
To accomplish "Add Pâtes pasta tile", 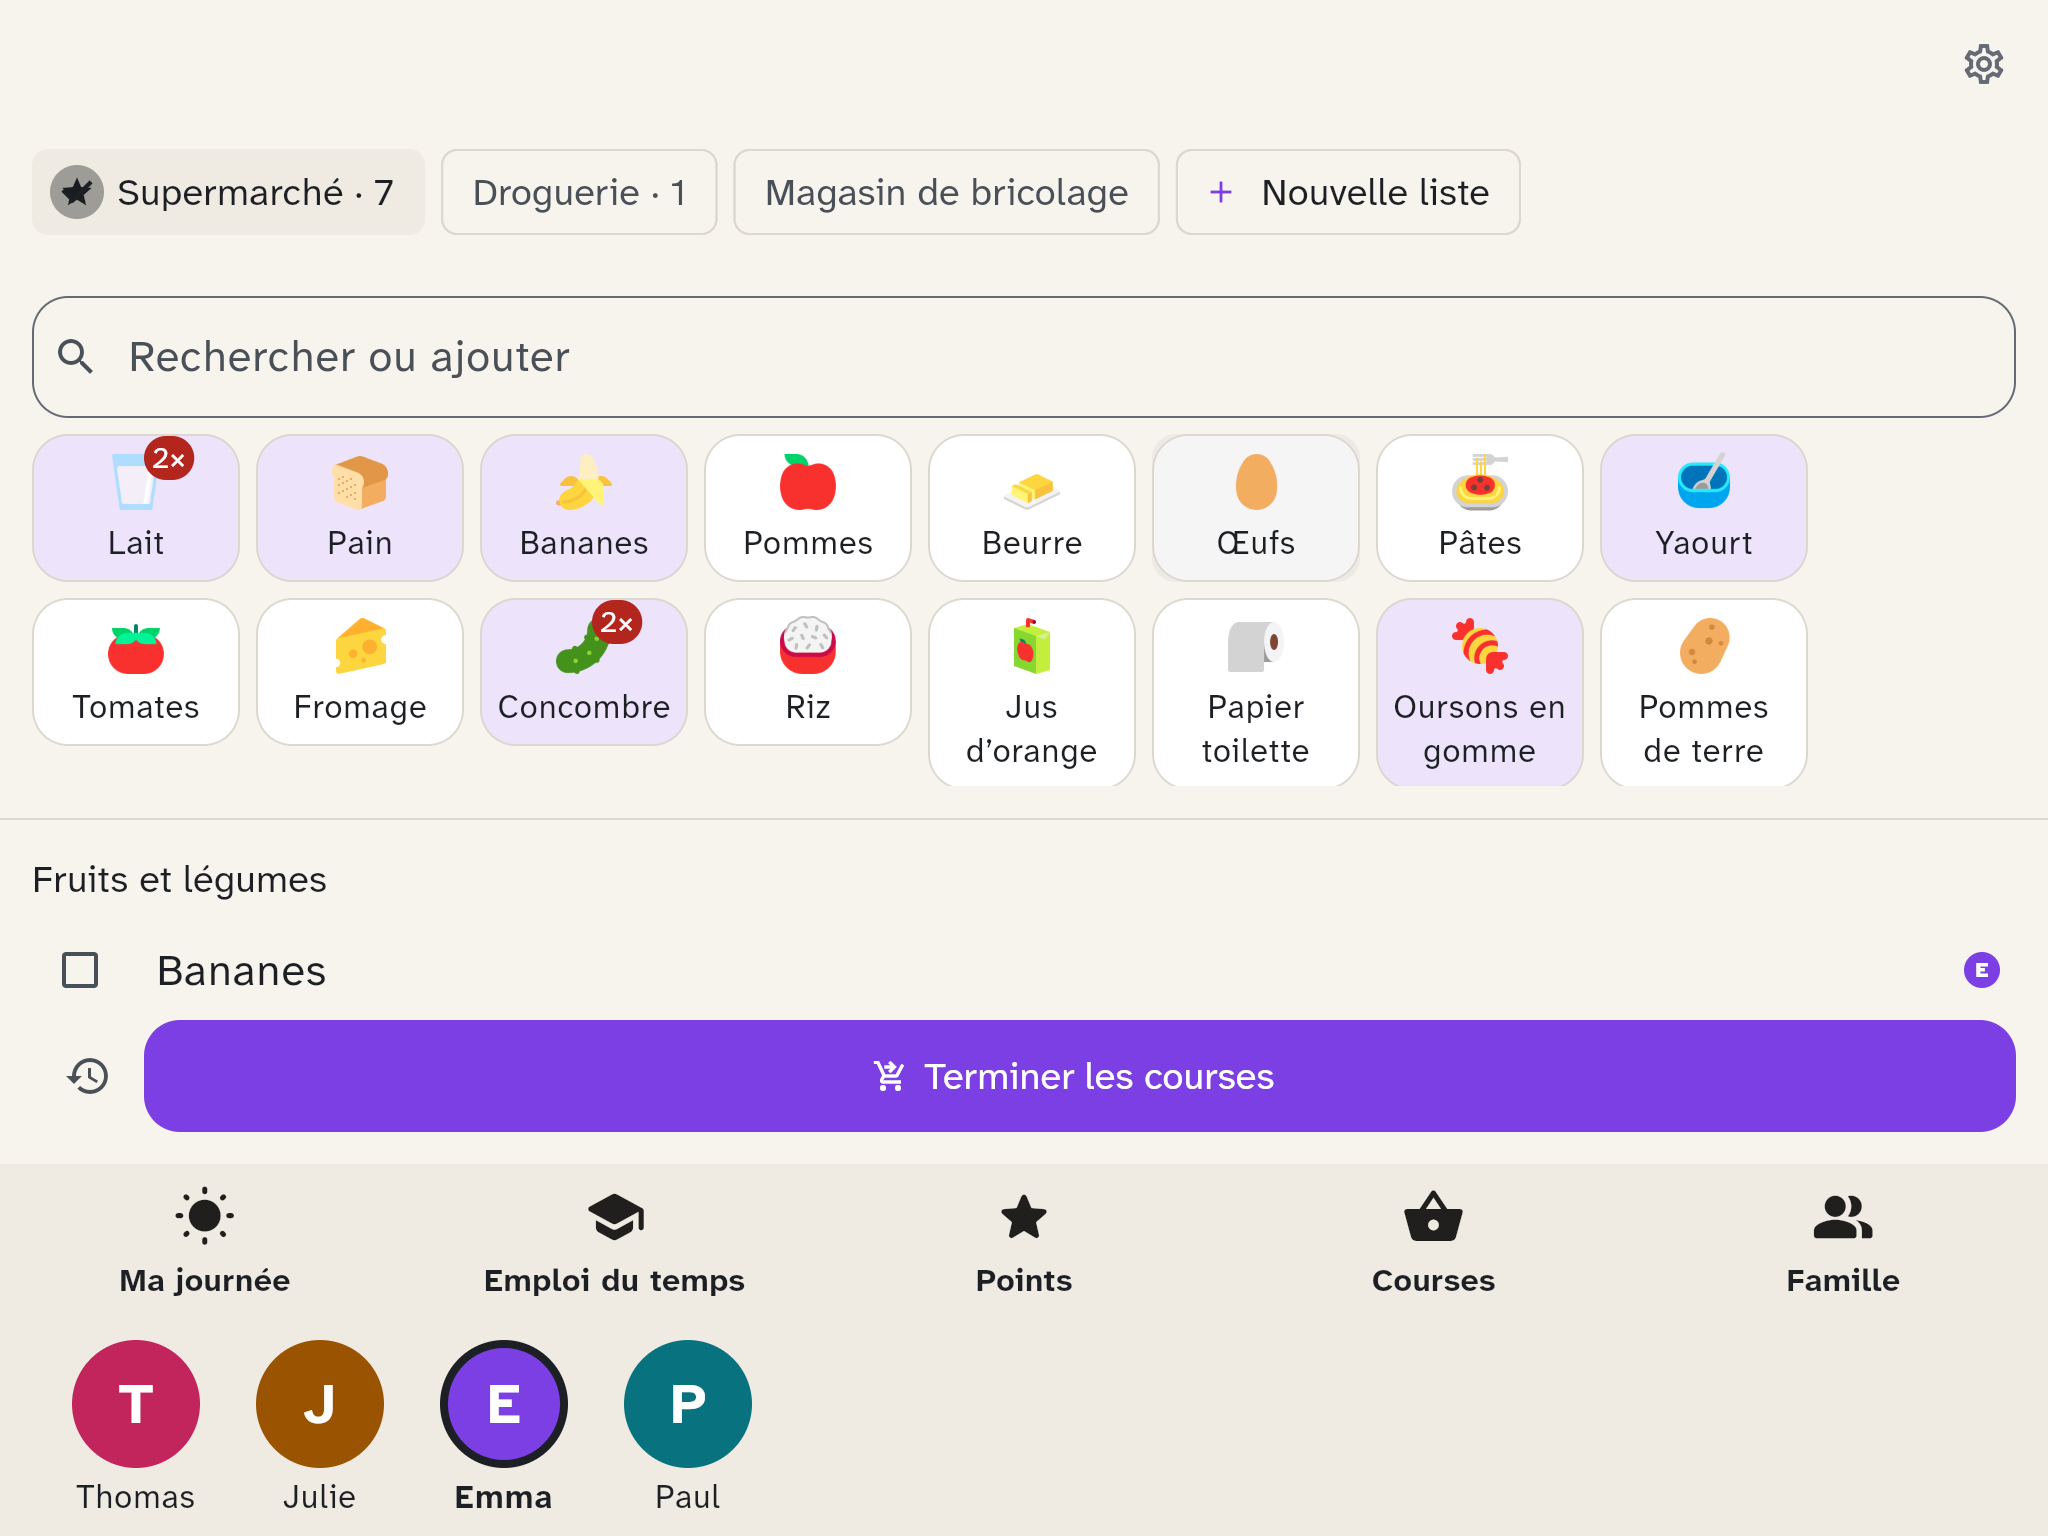I will tap(1480, 508).
